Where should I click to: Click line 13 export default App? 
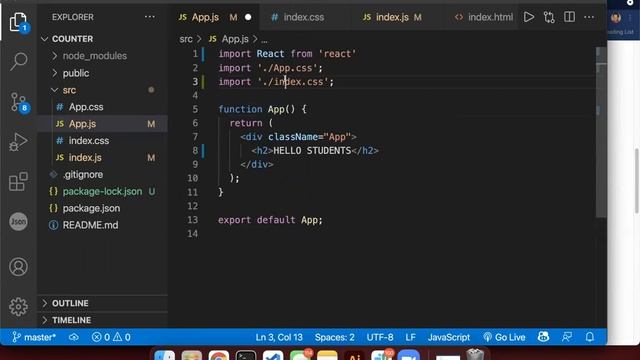pyautogui.click(x=270, y=220)
